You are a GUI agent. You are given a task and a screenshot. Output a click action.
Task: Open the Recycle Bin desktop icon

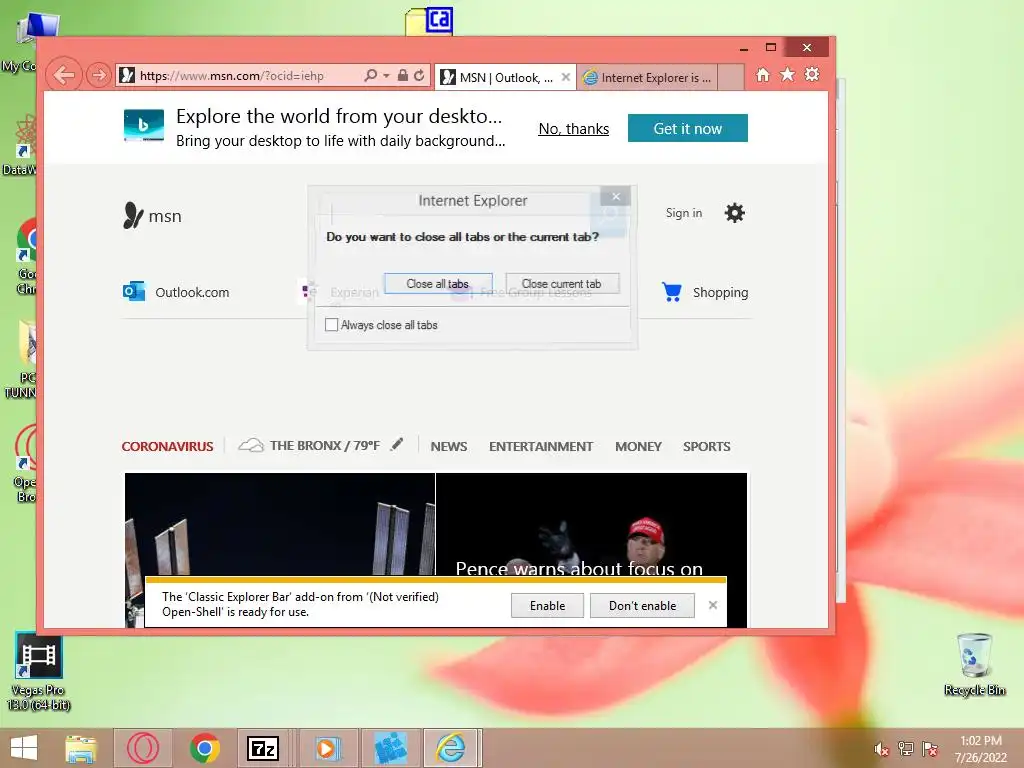point(974,665)
